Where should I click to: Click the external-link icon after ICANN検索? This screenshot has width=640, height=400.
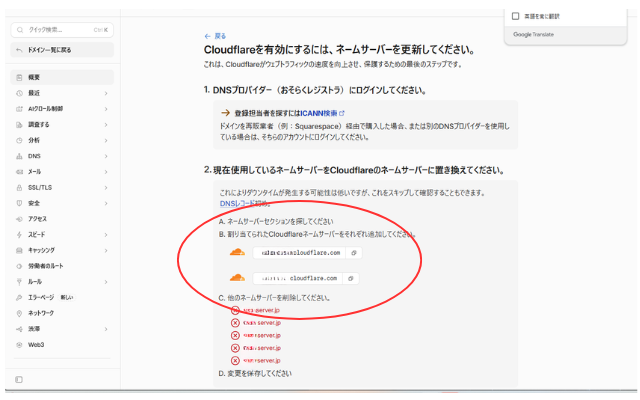coord(342,113)
